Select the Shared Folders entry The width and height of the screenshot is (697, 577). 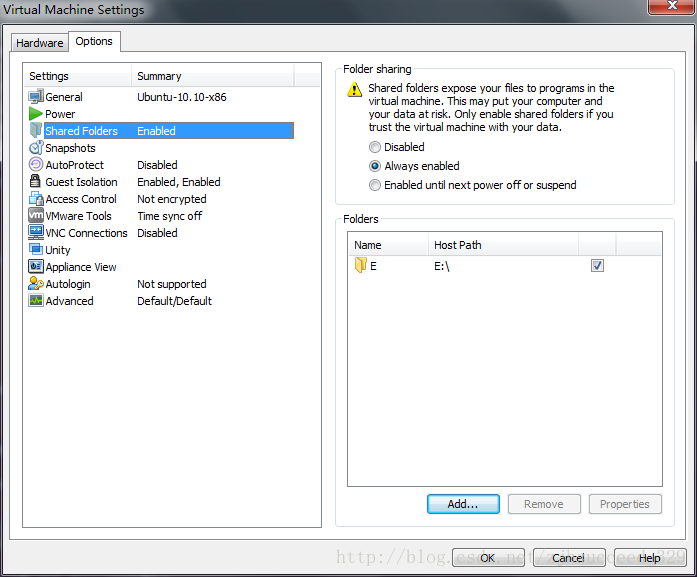tap(160, 131)
